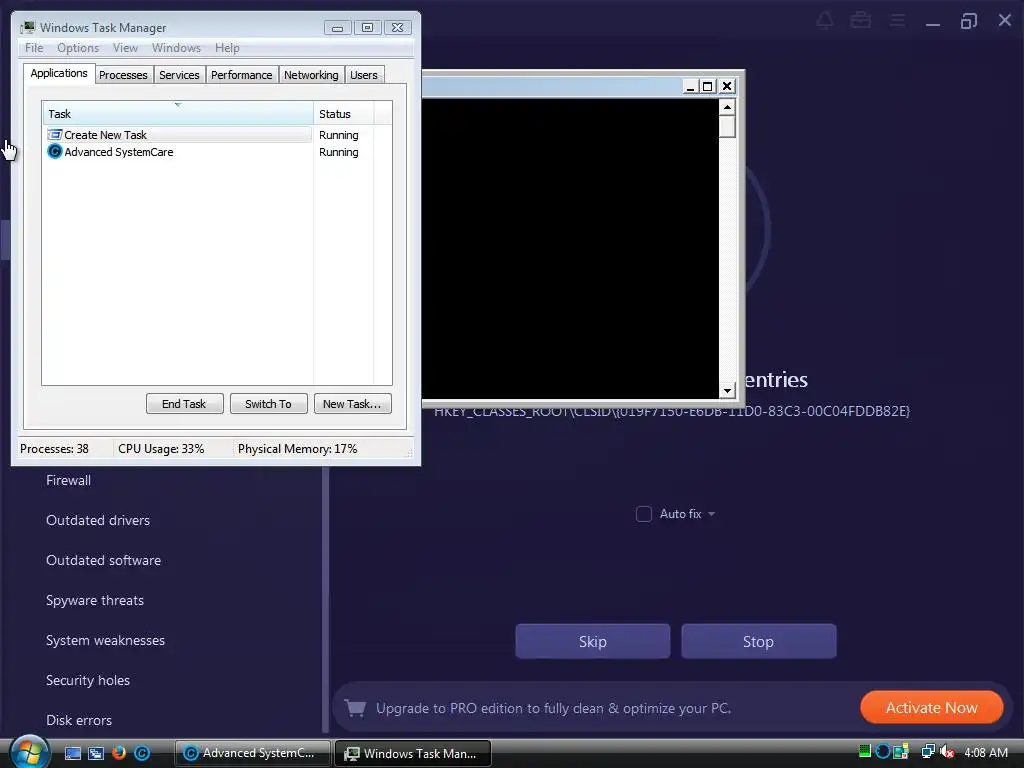Click Advanced SystemCare taskbar button
The image size is (1024, 768).
pyautogui.click(x=253, y=753)
